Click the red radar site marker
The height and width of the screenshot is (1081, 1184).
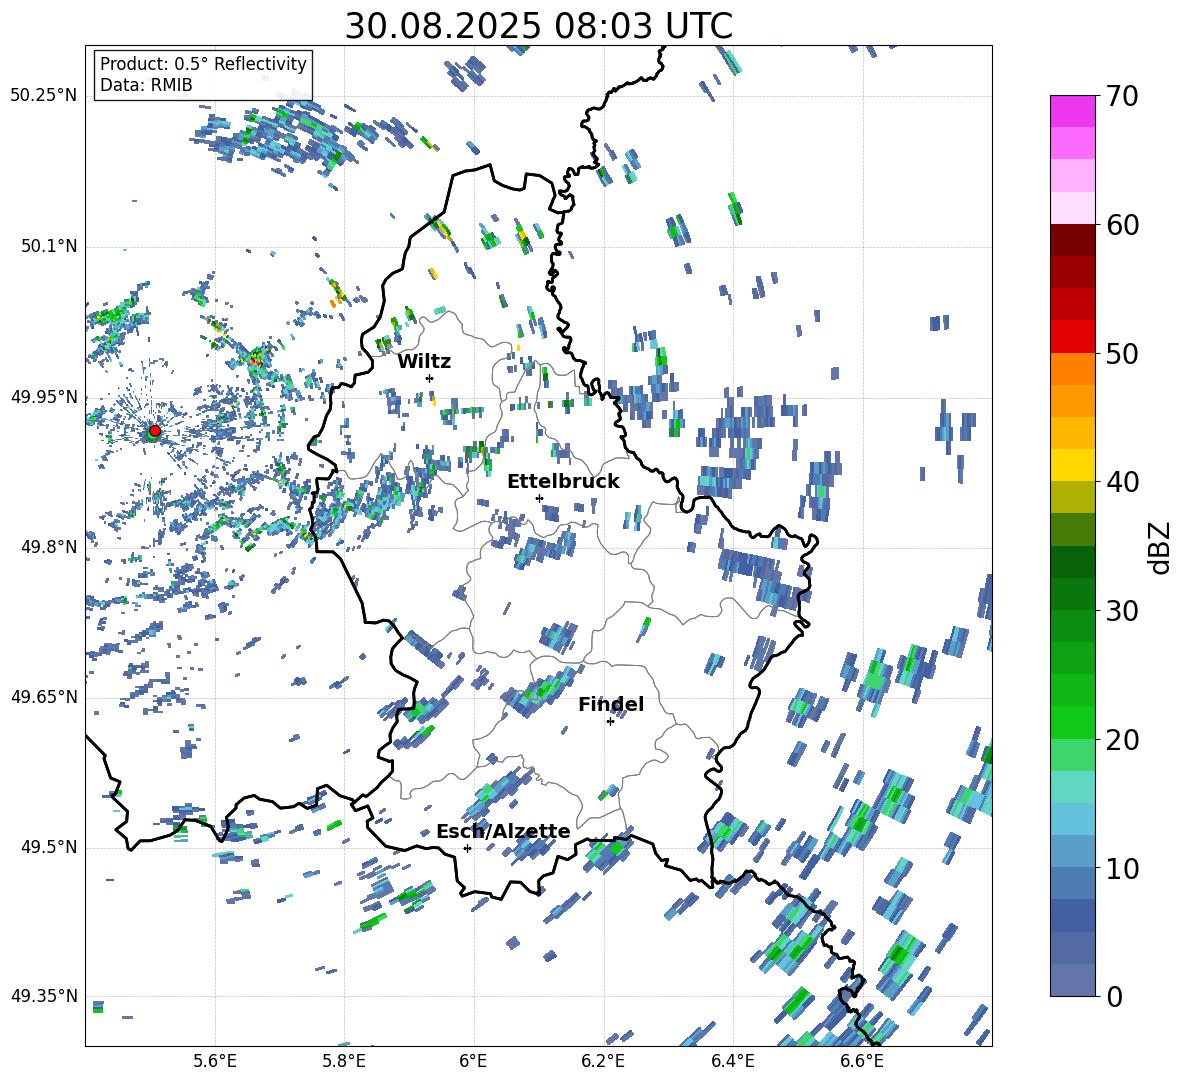click(155, 431)
